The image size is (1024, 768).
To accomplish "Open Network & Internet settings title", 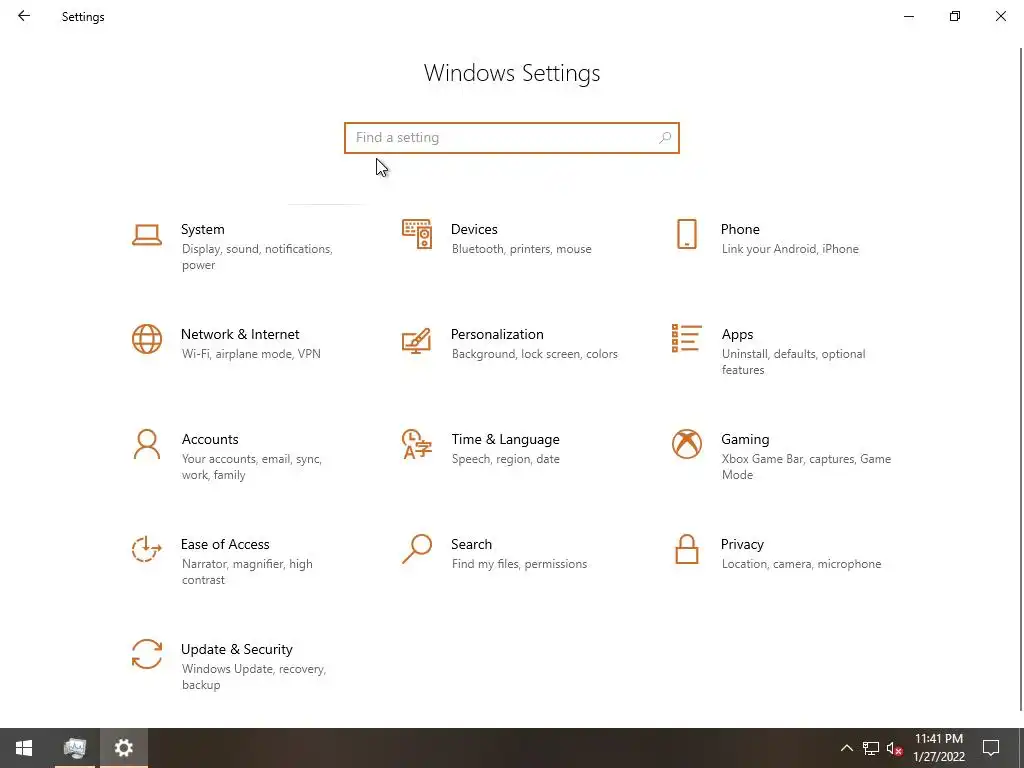I will click(240, 334).
